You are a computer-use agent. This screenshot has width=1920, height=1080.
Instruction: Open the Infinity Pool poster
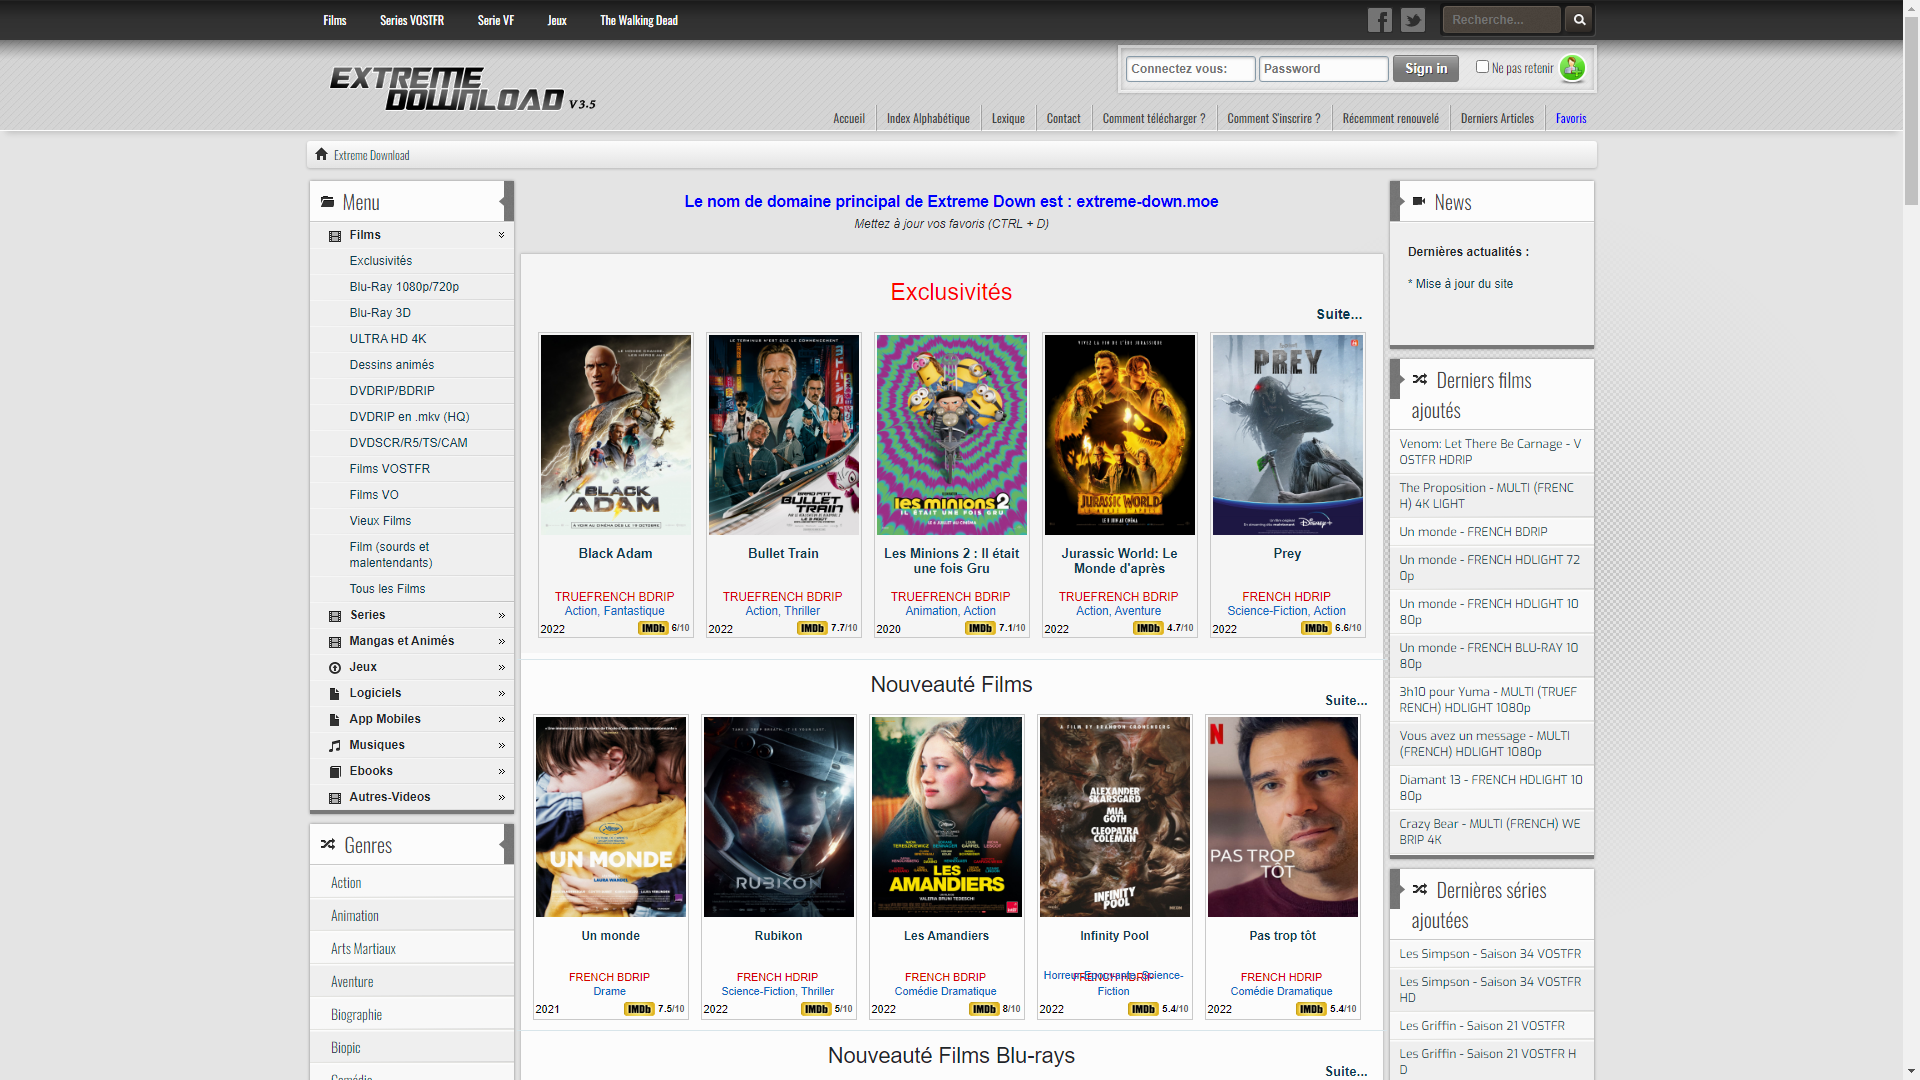1114,817
